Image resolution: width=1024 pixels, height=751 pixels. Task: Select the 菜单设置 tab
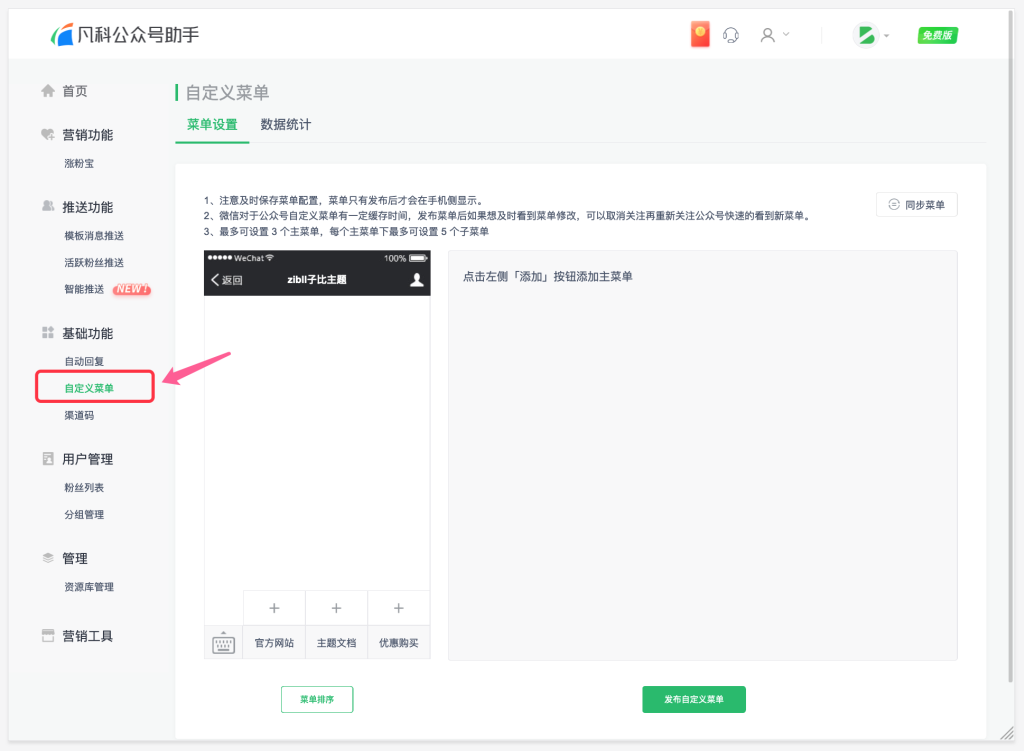[211, 126]
